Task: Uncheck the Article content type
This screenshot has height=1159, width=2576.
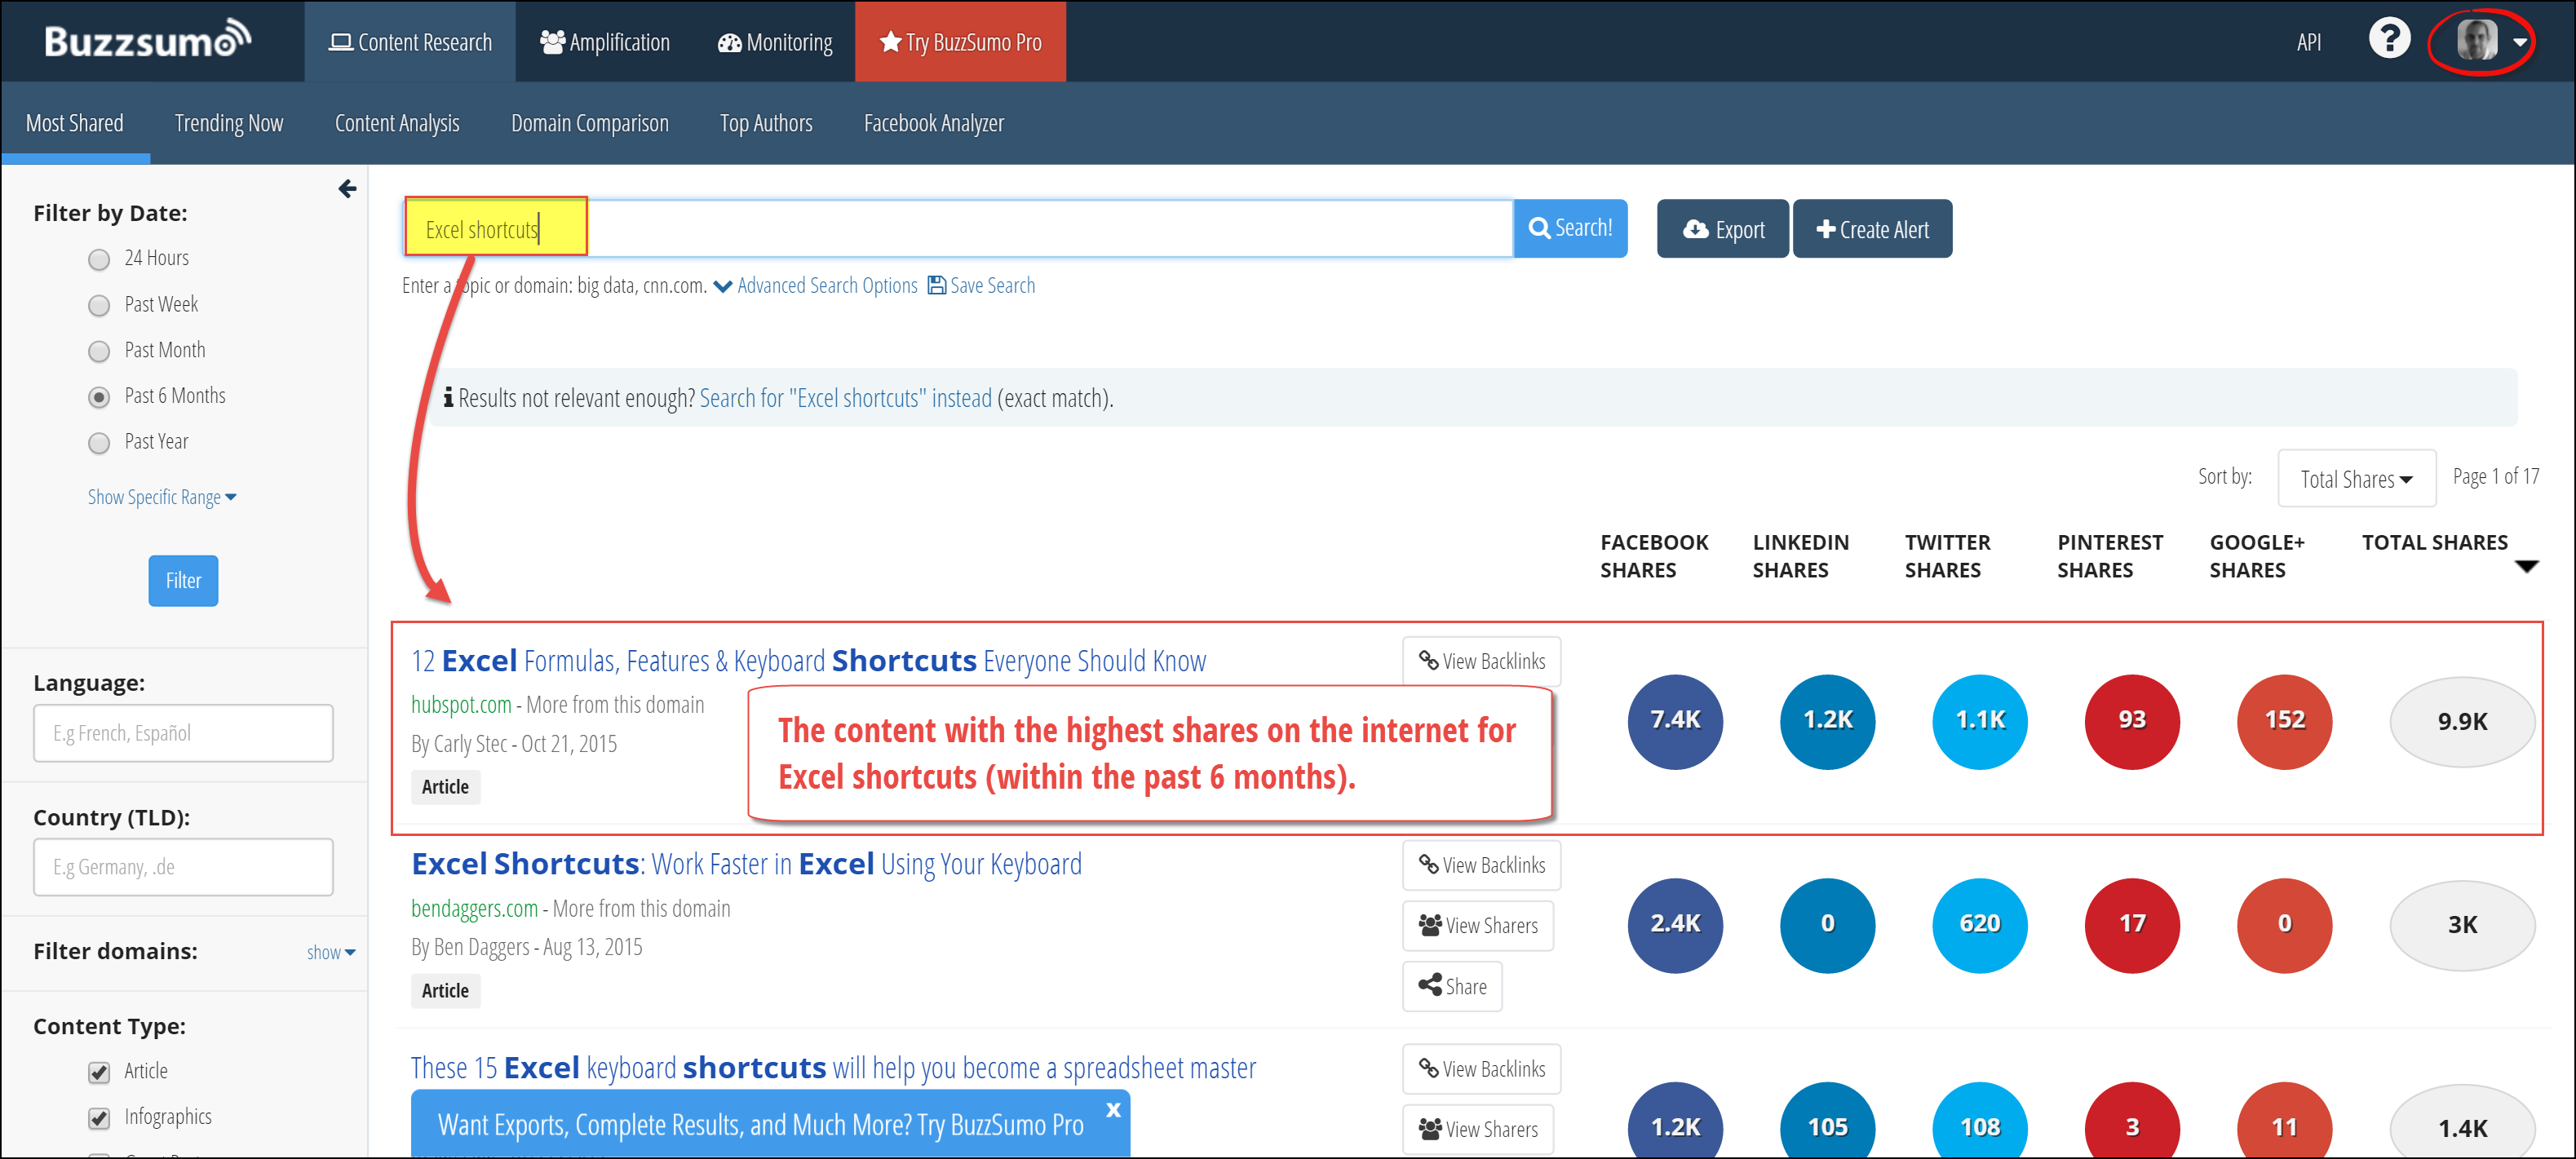Action: point(98,1073)
